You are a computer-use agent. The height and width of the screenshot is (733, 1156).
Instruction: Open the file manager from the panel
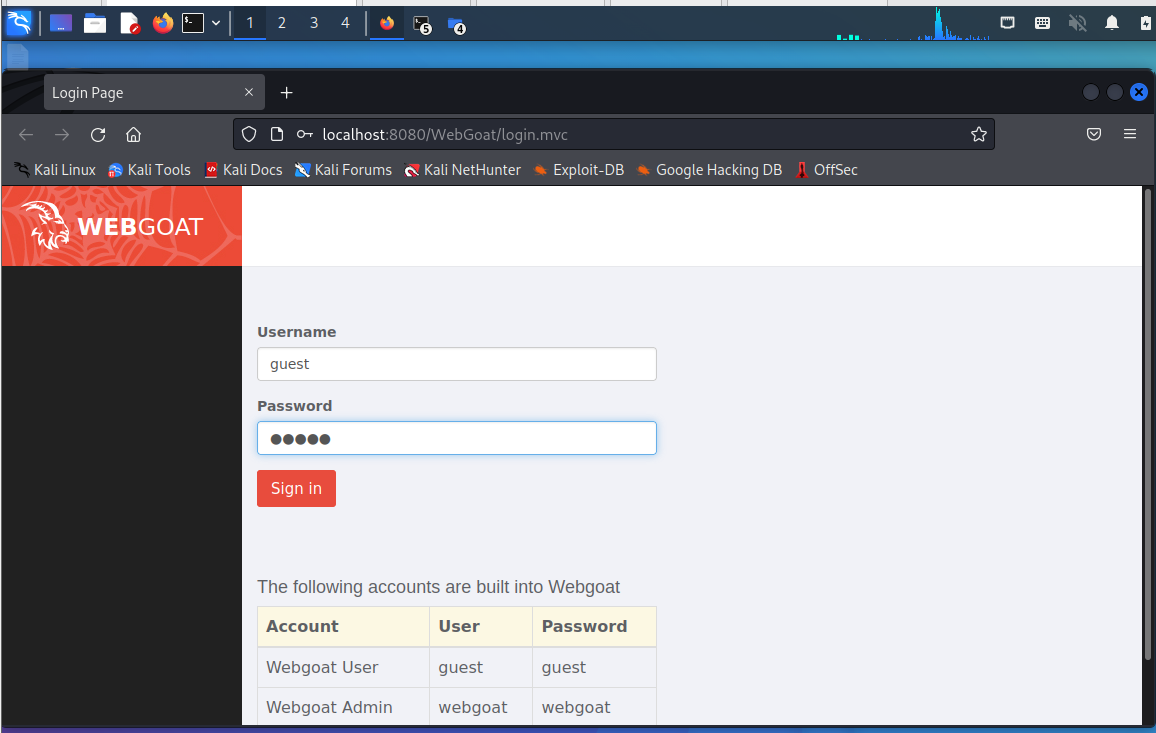coord(94,24)
